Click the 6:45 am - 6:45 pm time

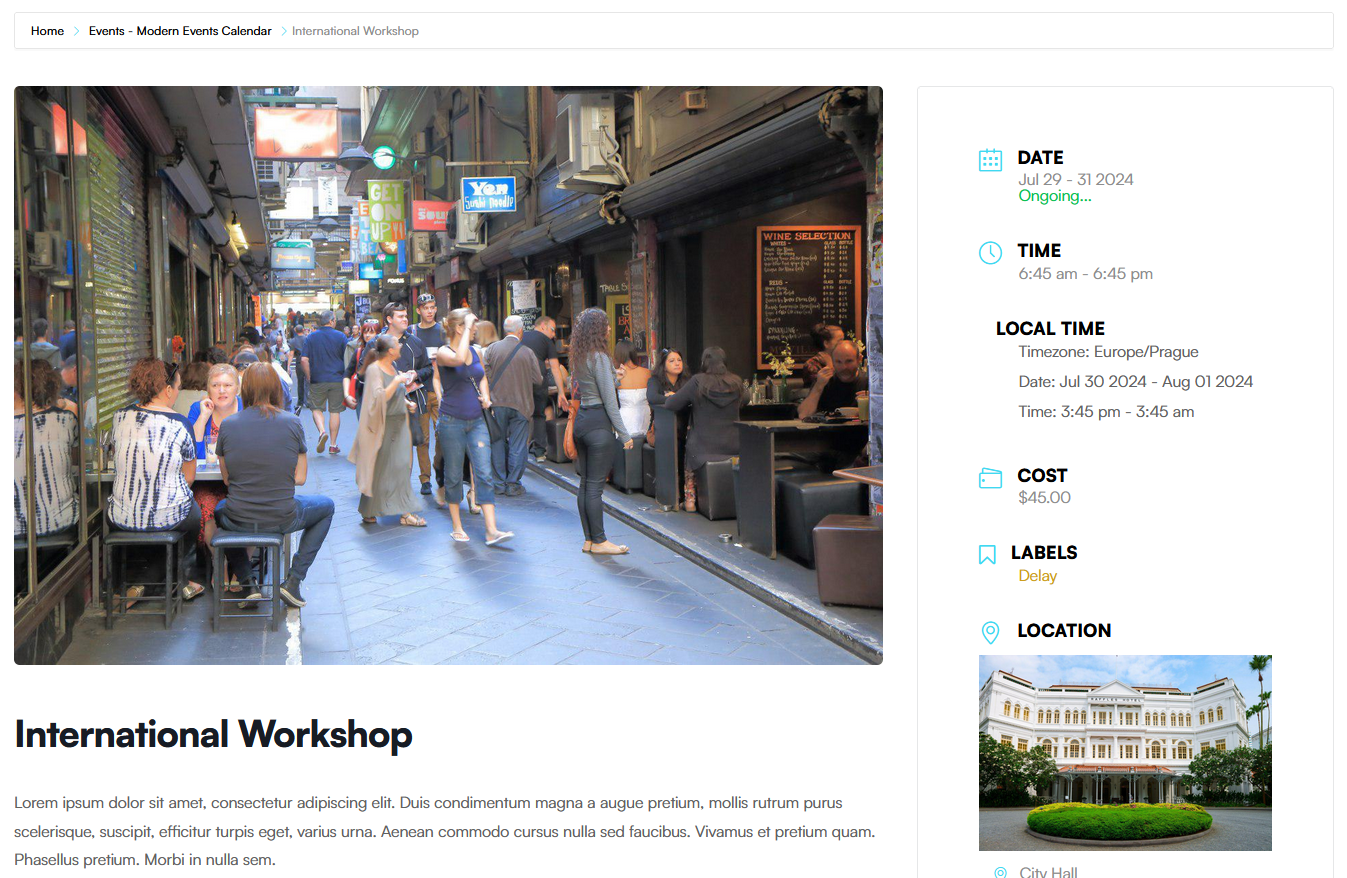(x=1085, y=273)
